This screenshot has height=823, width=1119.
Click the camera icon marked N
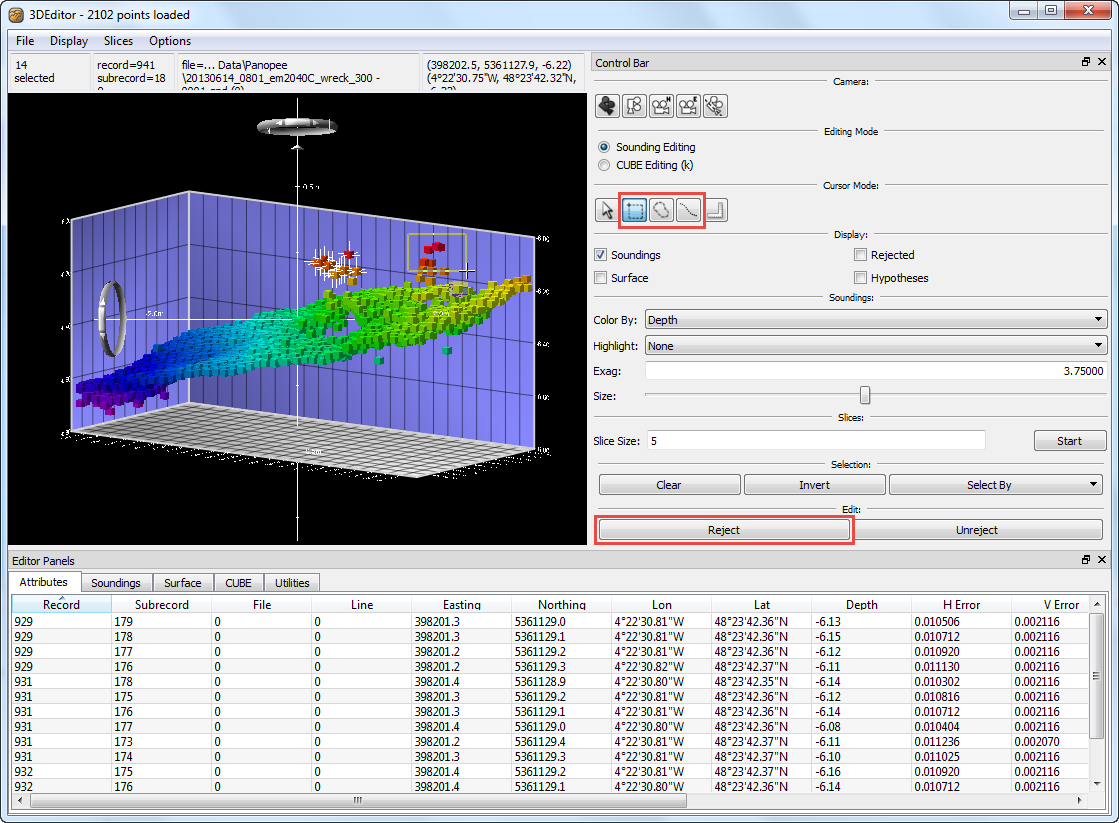[661, 105]
